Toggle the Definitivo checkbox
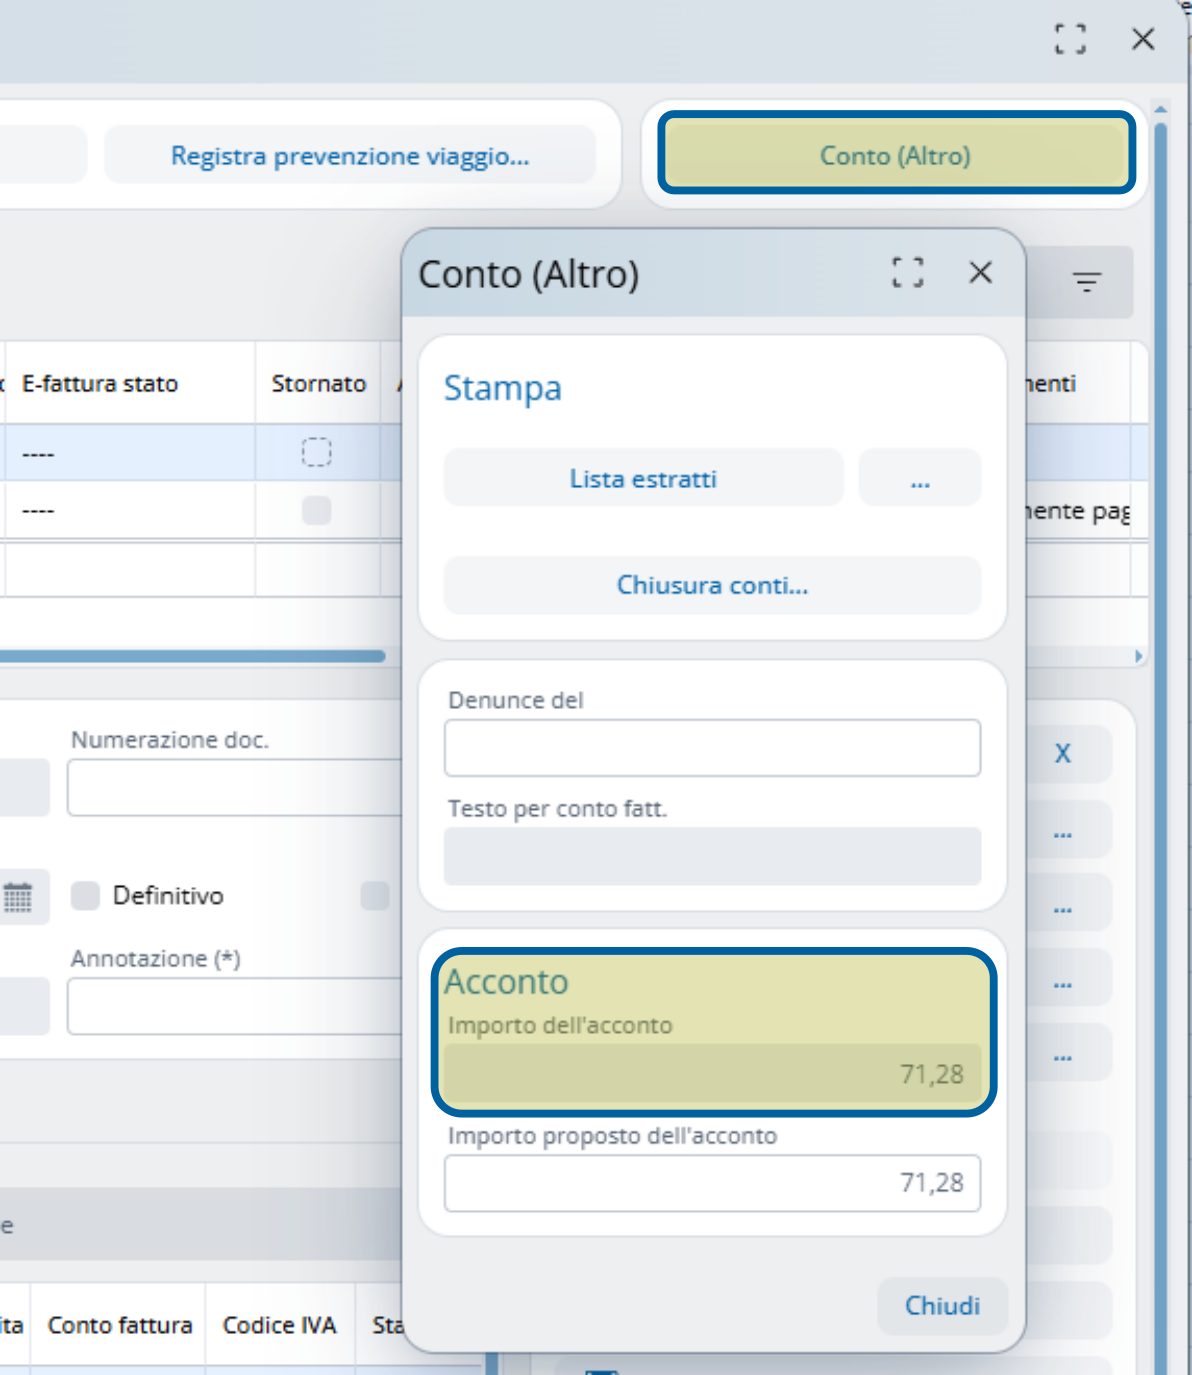 pyautogui.click(x=86, y=896)
